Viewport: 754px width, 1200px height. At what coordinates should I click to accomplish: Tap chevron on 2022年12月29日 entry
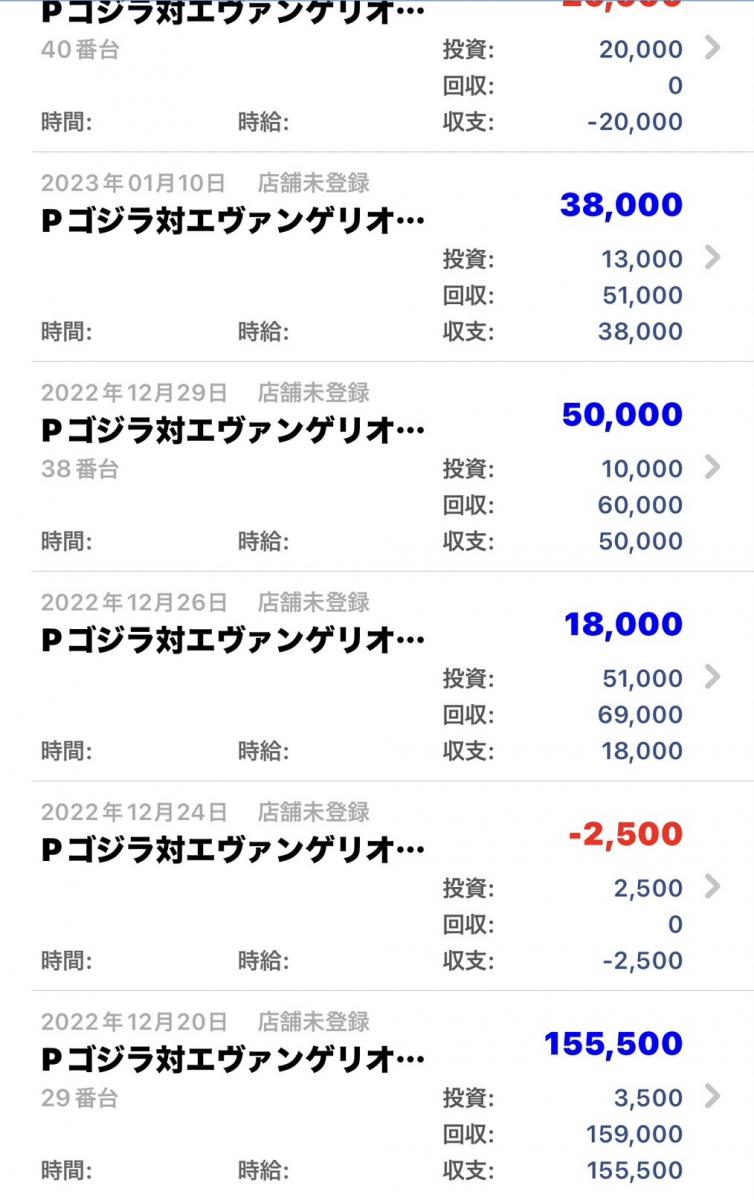pos(712,467)
